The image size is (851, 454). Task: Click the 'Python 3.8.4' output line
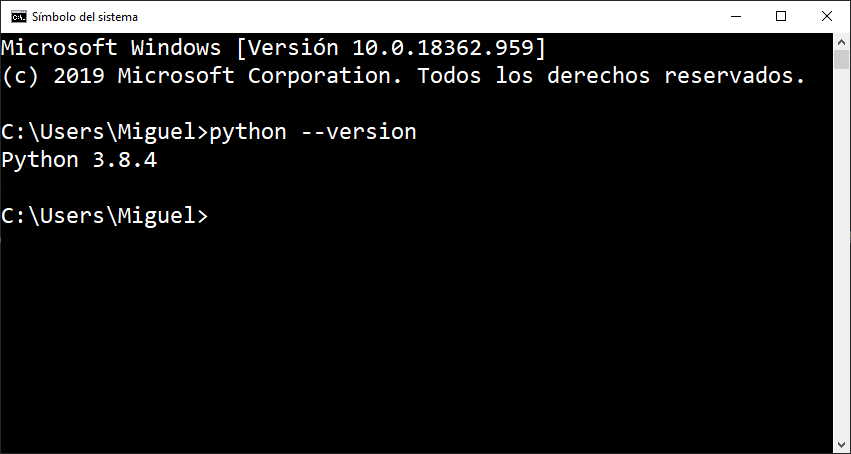79,161
